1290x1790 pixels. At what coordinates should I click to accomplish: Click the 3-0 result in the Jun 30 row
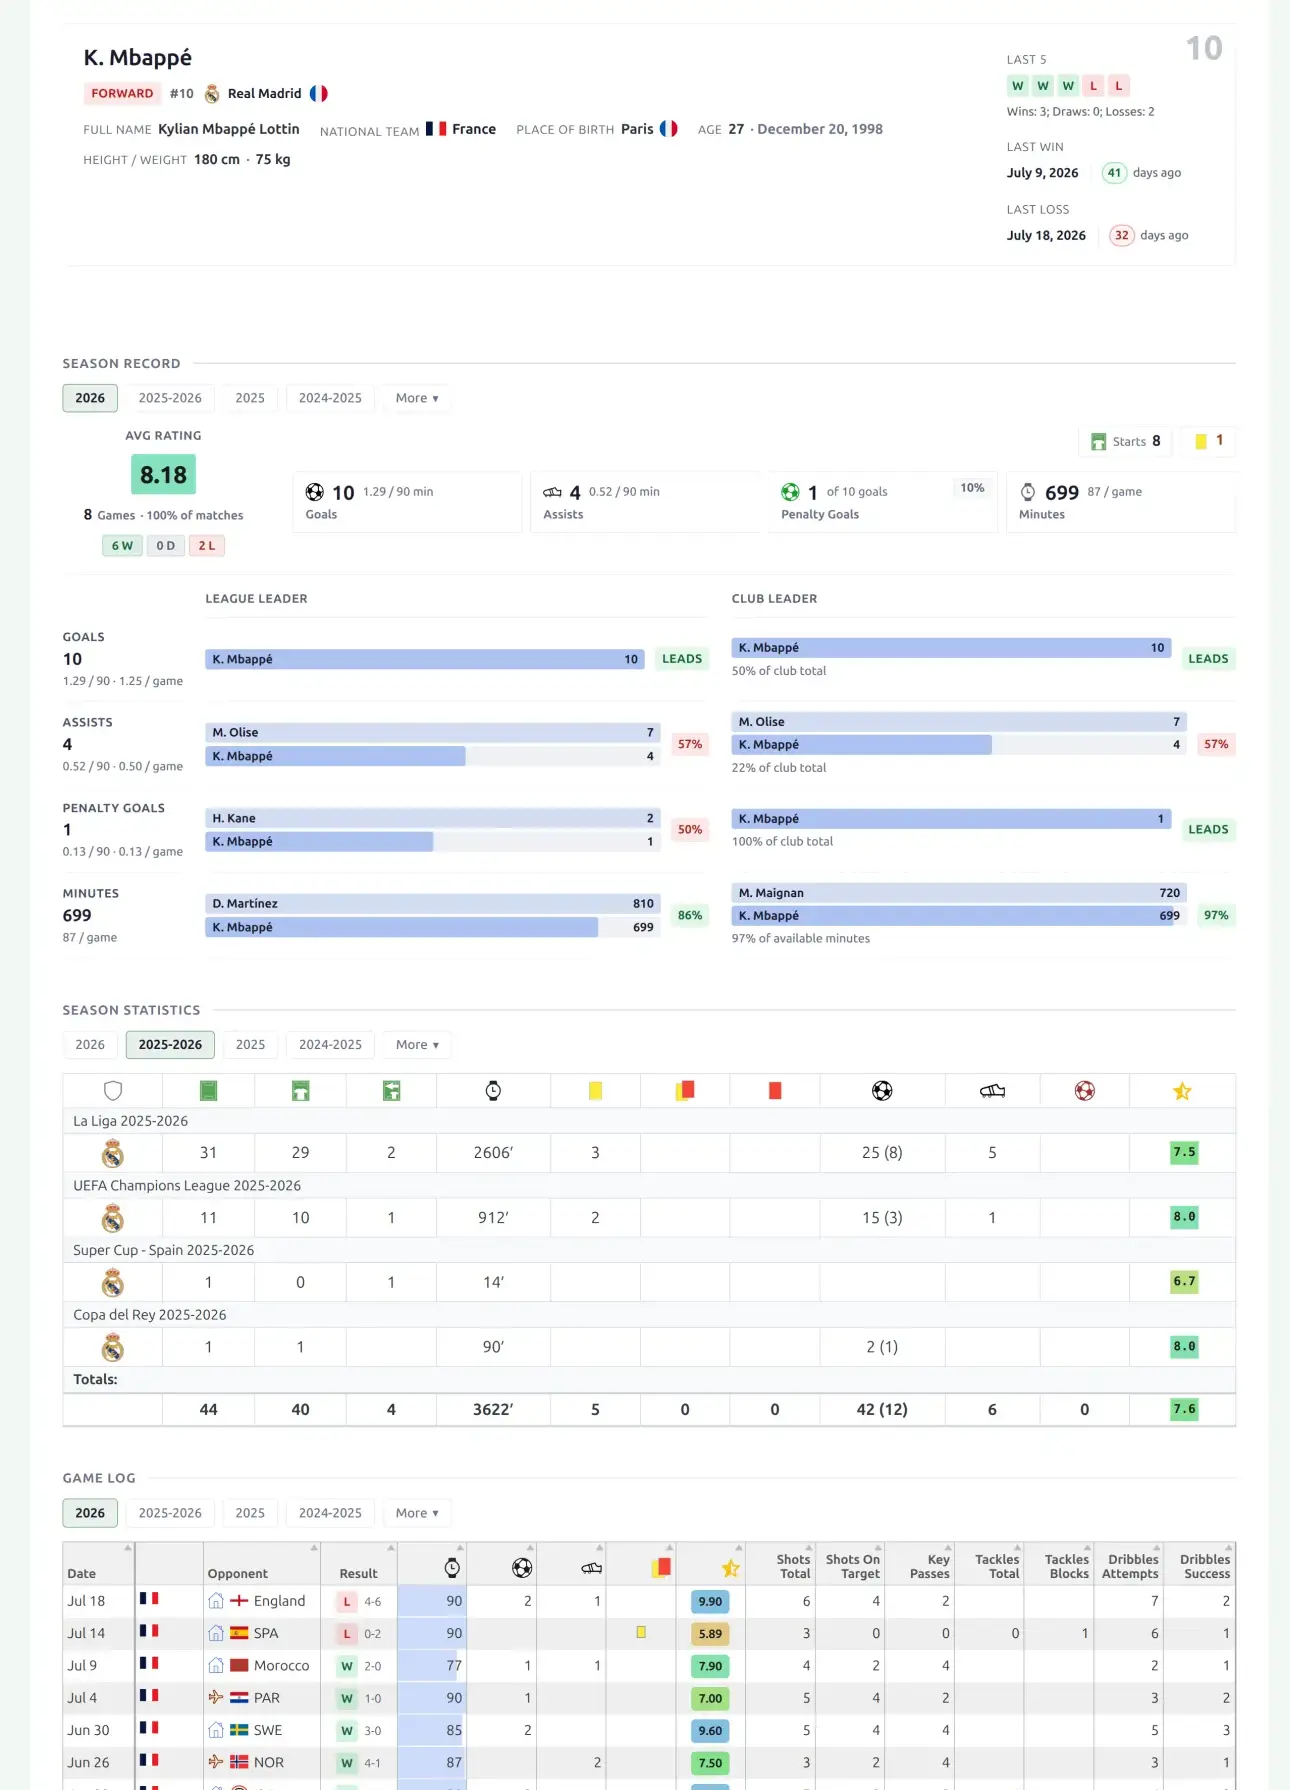(372, 1731)
